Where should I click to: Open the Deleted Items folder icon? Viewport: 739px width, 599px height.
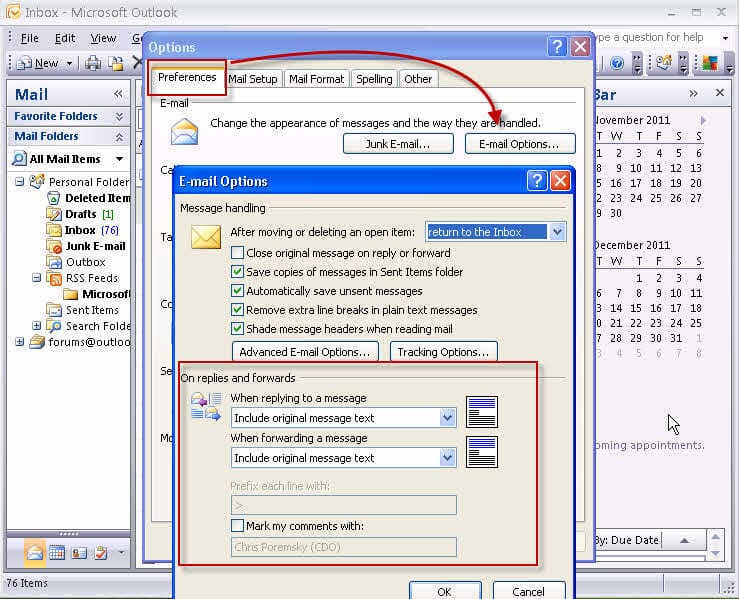coord(54,198)
